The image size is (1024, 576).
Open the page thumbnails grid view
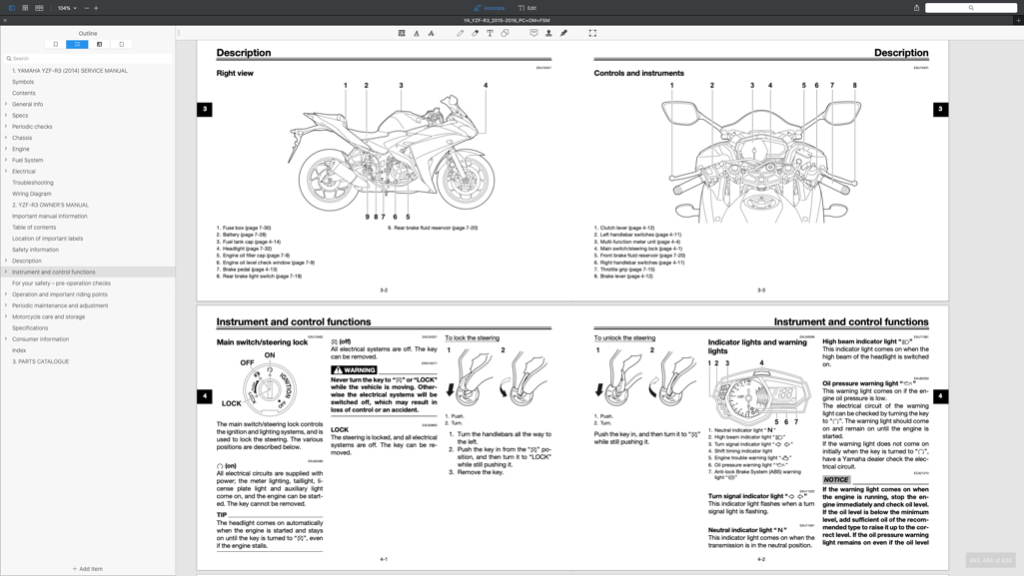click(26, 8)
